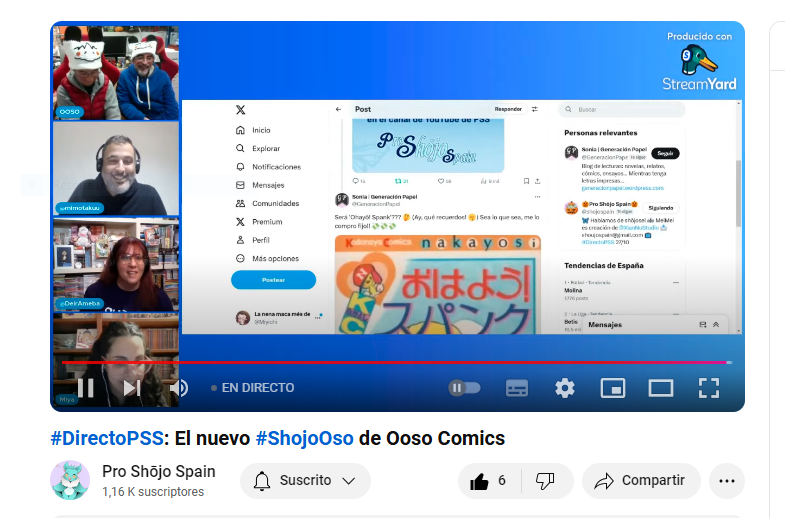Dislike the video with thumbs down
785x518 pixels.
click(545, 480)
